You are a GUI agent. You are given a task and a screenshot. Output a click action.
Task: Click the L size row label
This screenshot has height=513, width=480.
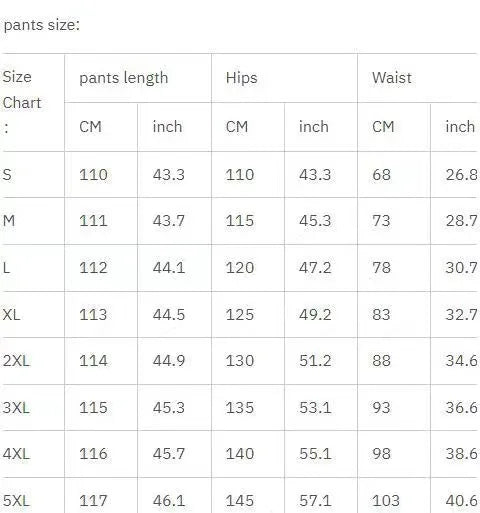click(x=6, y=268)
